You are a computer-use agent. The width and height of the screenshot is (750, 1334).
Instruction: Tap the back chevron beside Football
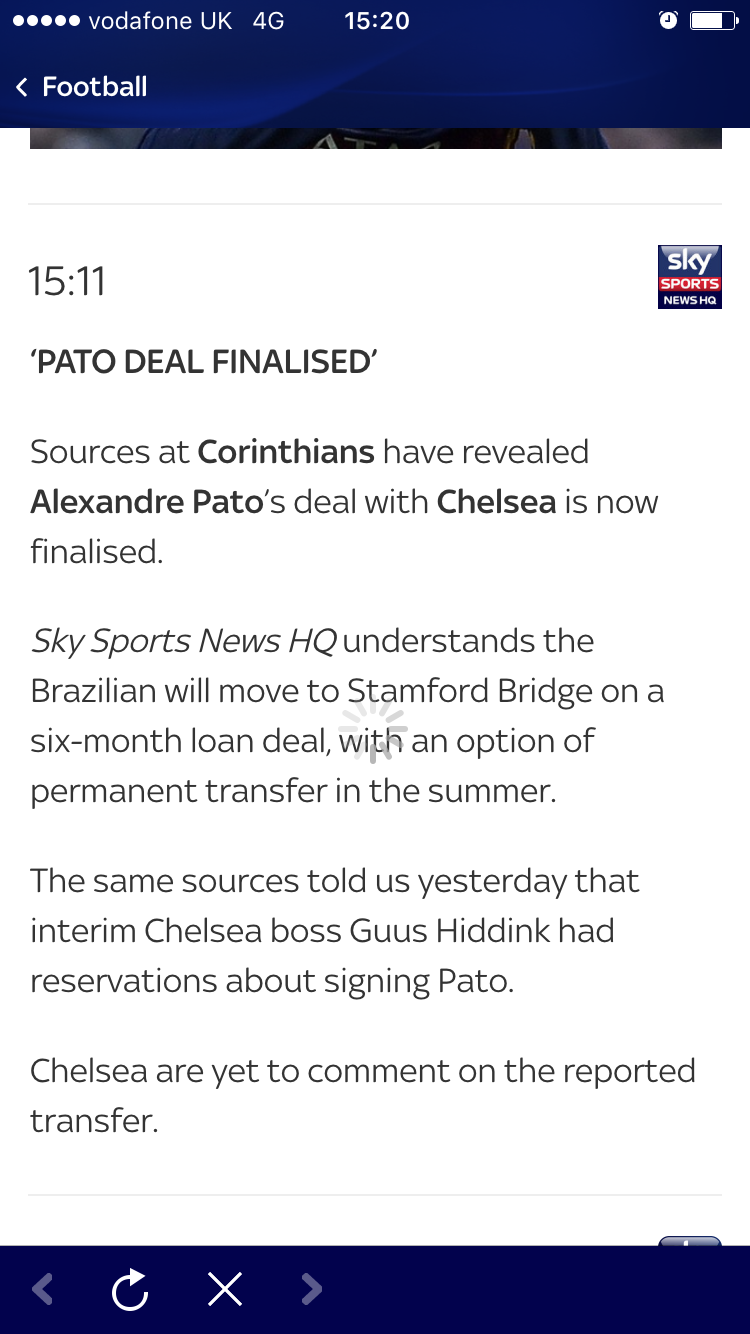tap(22, 87)
